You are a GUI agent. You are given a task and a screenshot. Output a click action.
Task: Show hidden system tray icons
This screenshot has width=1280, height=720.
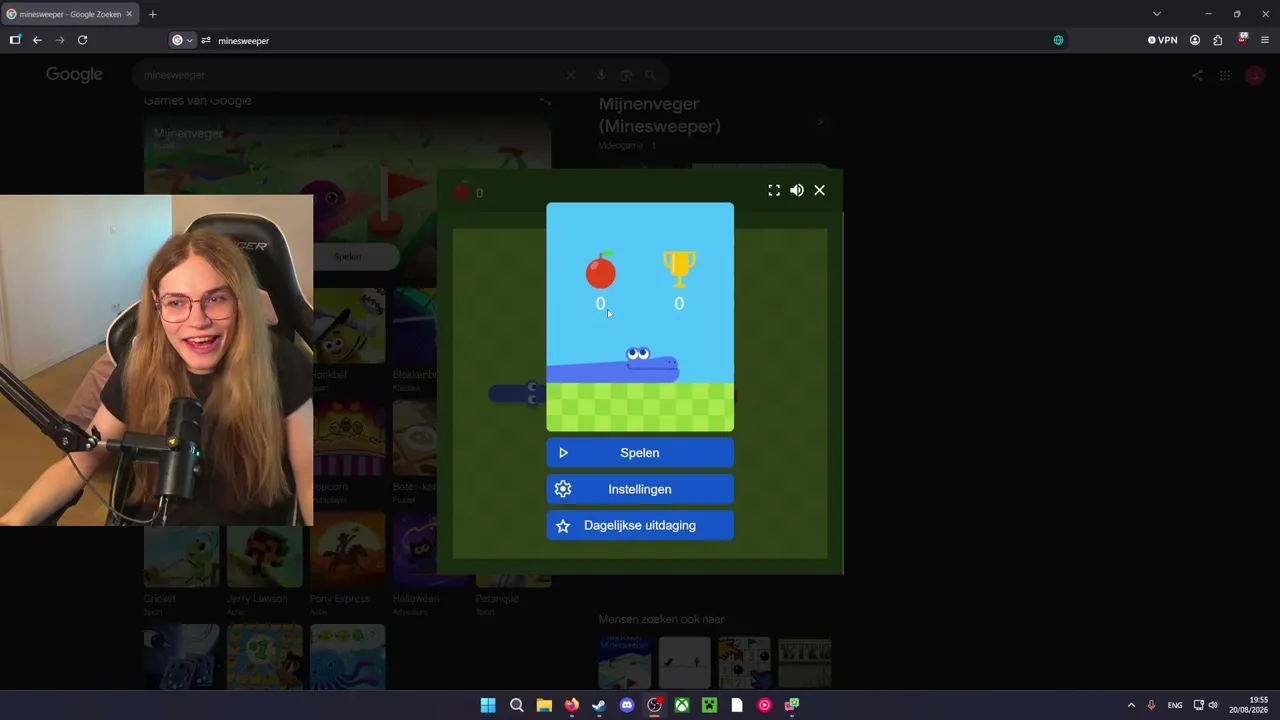pos(1131,705)
